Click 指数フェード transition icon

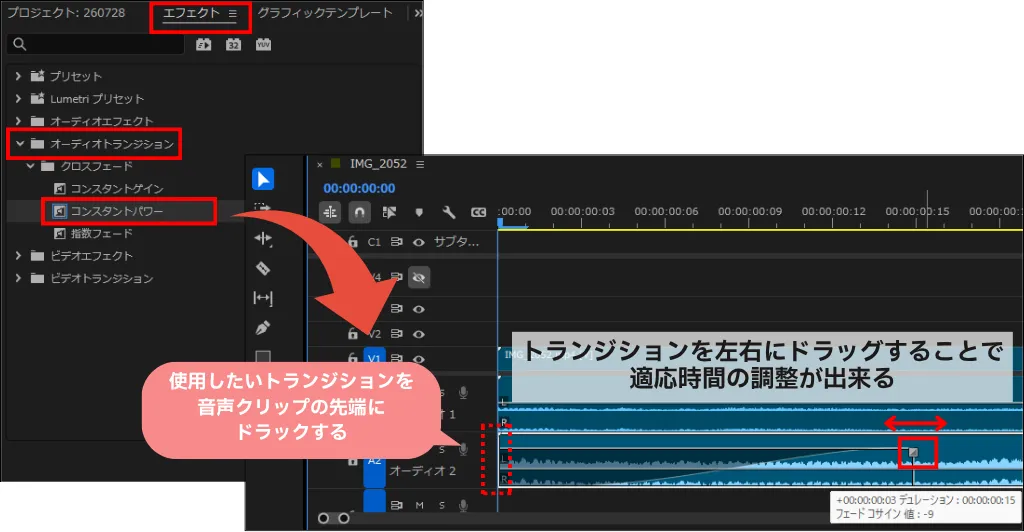coord(59,233)
